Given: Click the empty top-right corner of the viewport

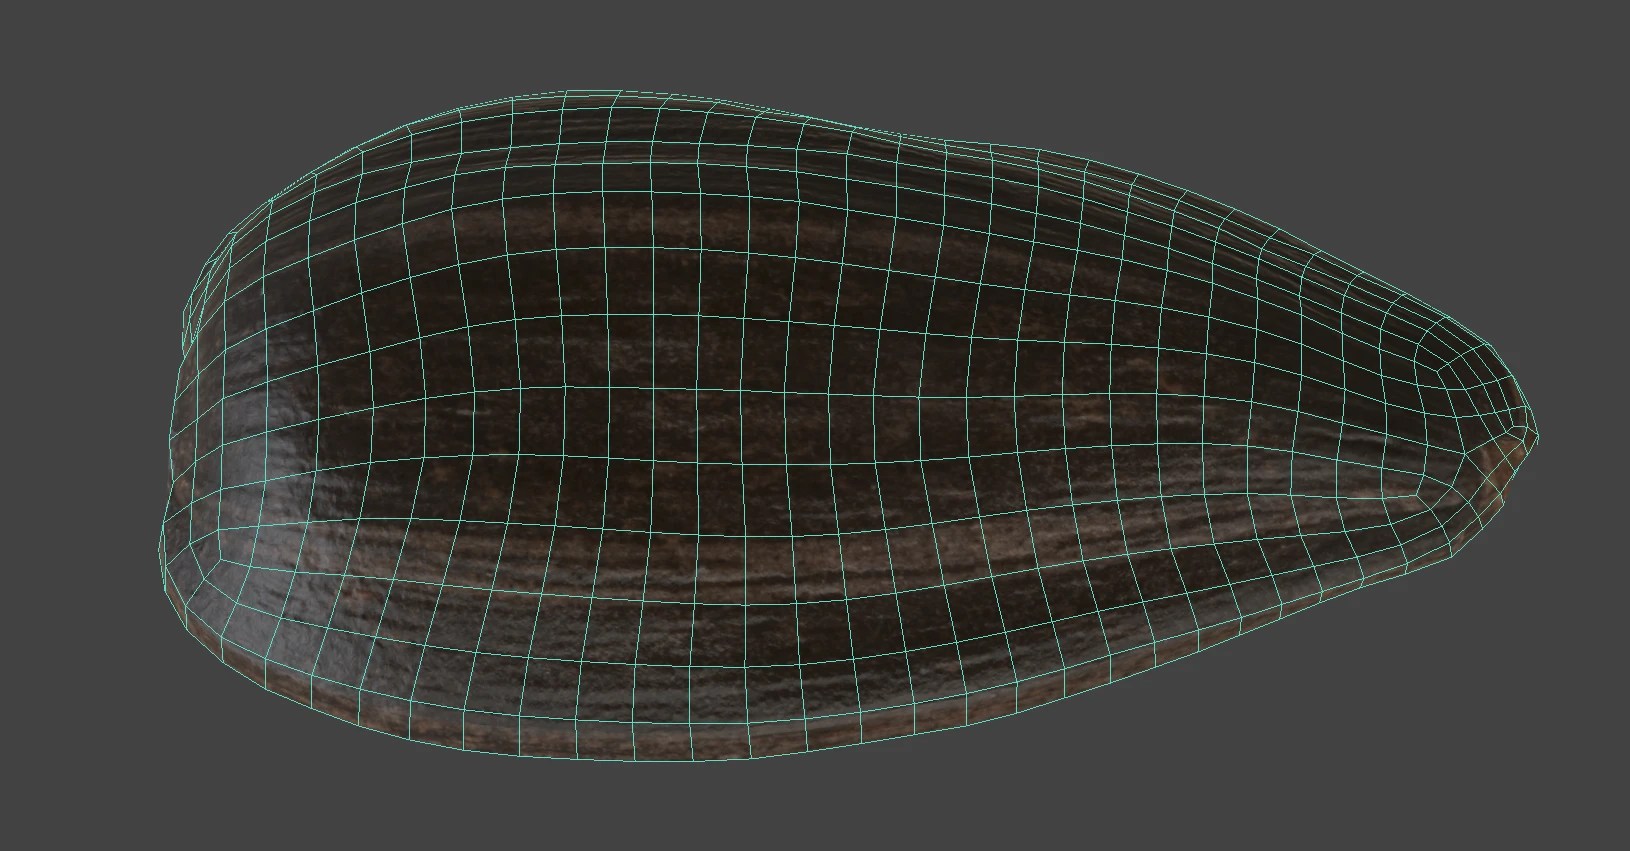Looking at the screenshot, I should [x=1590, y=40].
